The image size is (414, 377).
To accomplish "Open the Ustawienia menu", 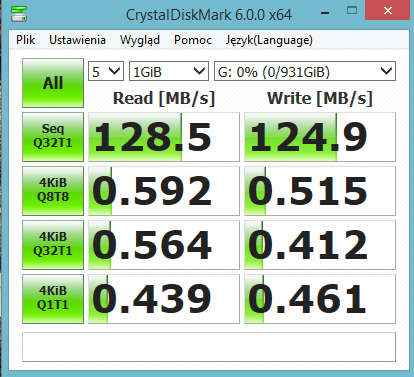I will [77, 40].
